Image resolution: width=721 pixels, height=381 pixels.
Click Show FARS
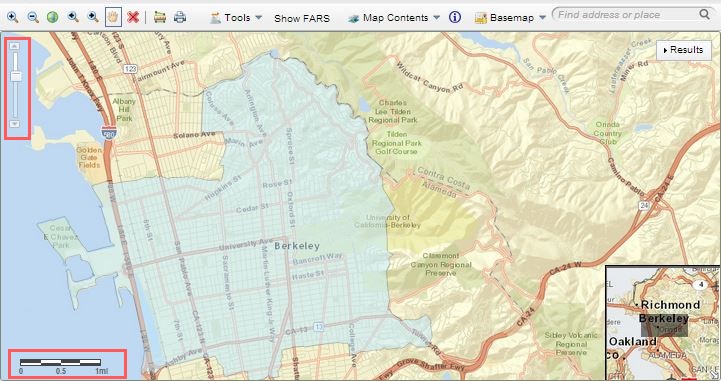coord(302,18)
